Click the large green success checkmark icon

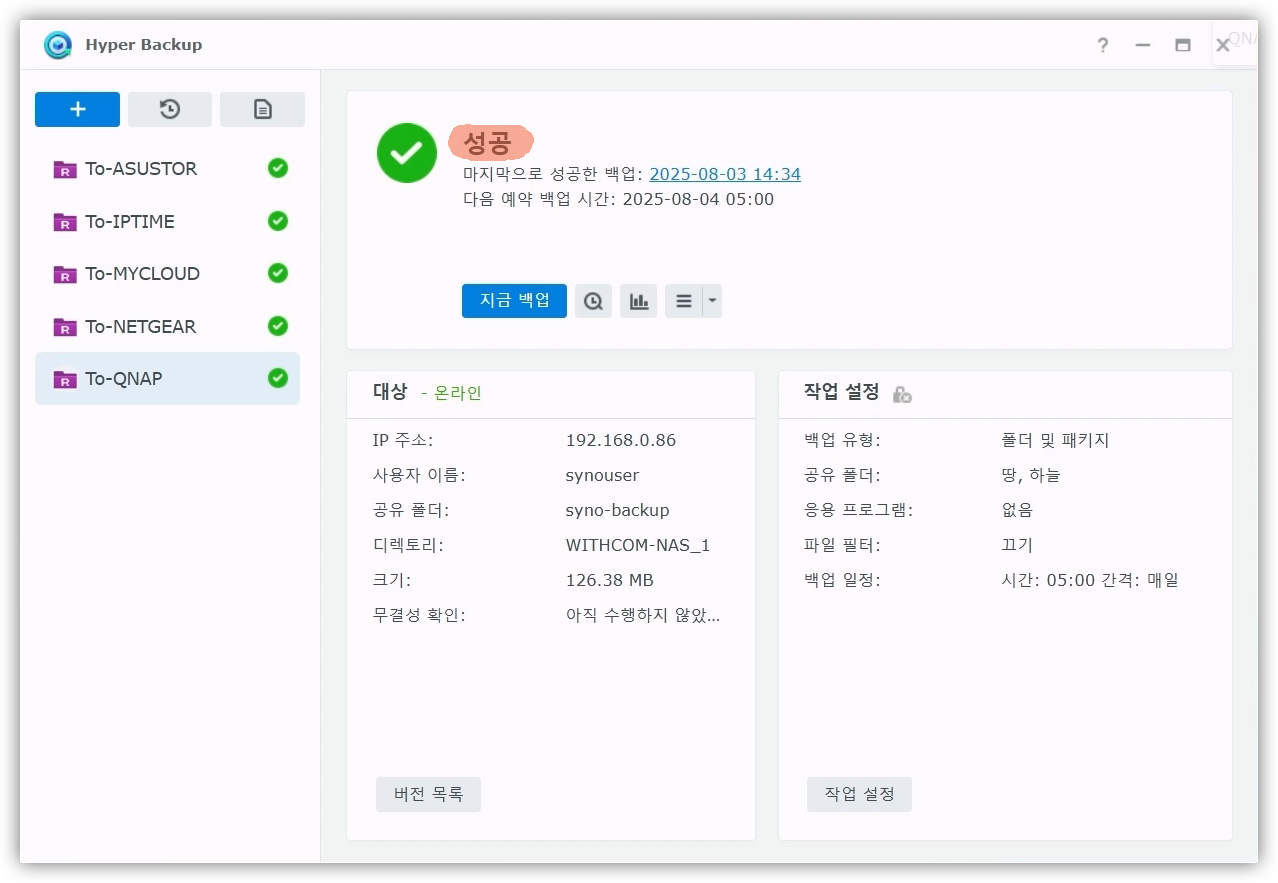coord(406,153)
